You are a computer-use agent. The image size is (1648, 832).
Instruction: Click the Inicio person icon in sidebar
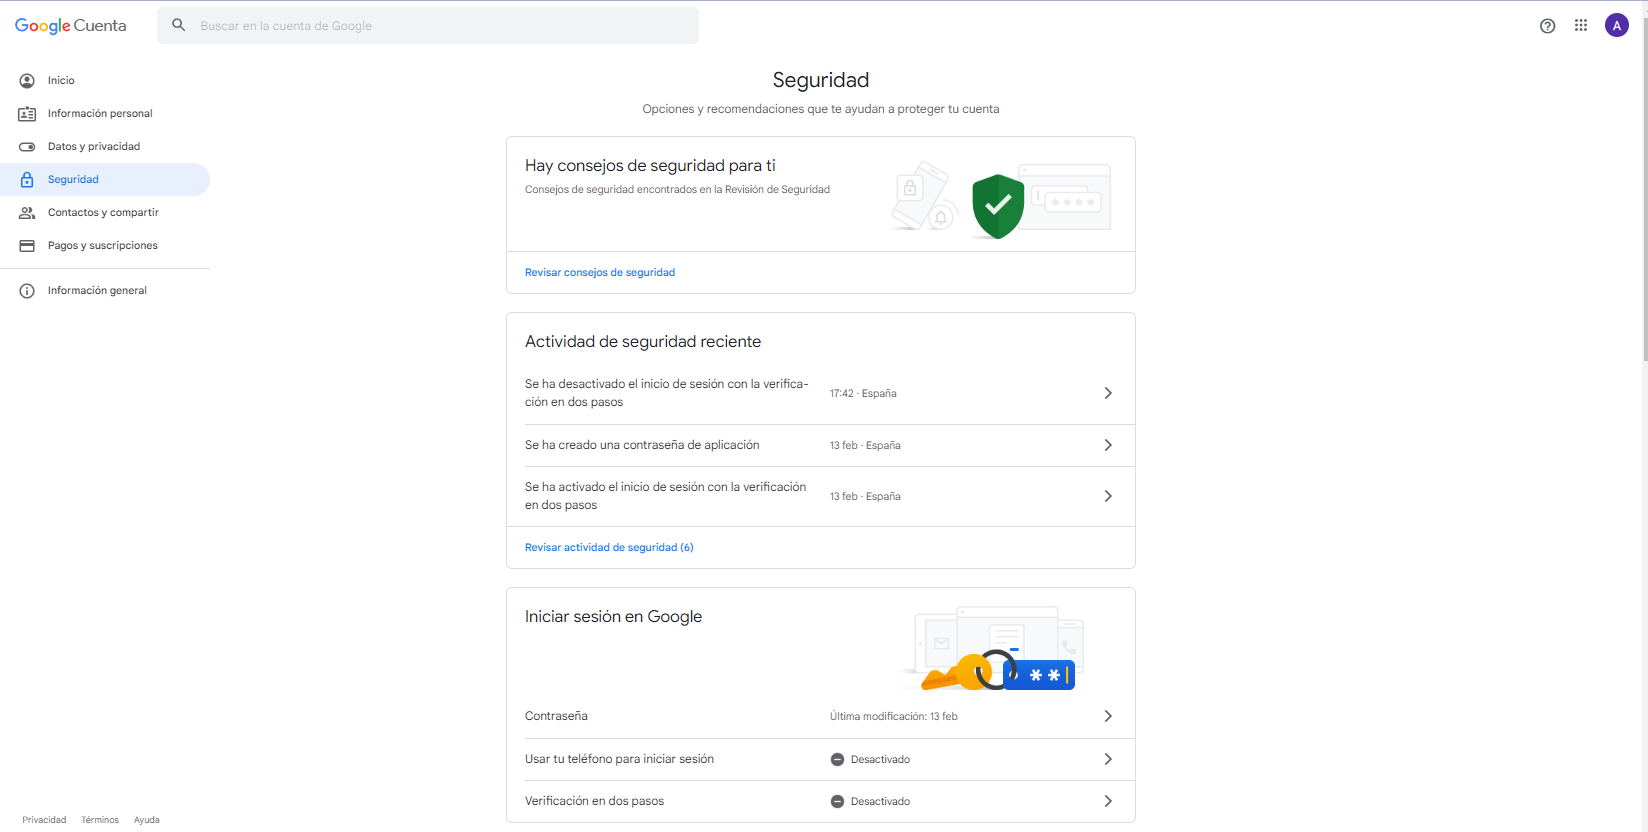click(27, 81)
